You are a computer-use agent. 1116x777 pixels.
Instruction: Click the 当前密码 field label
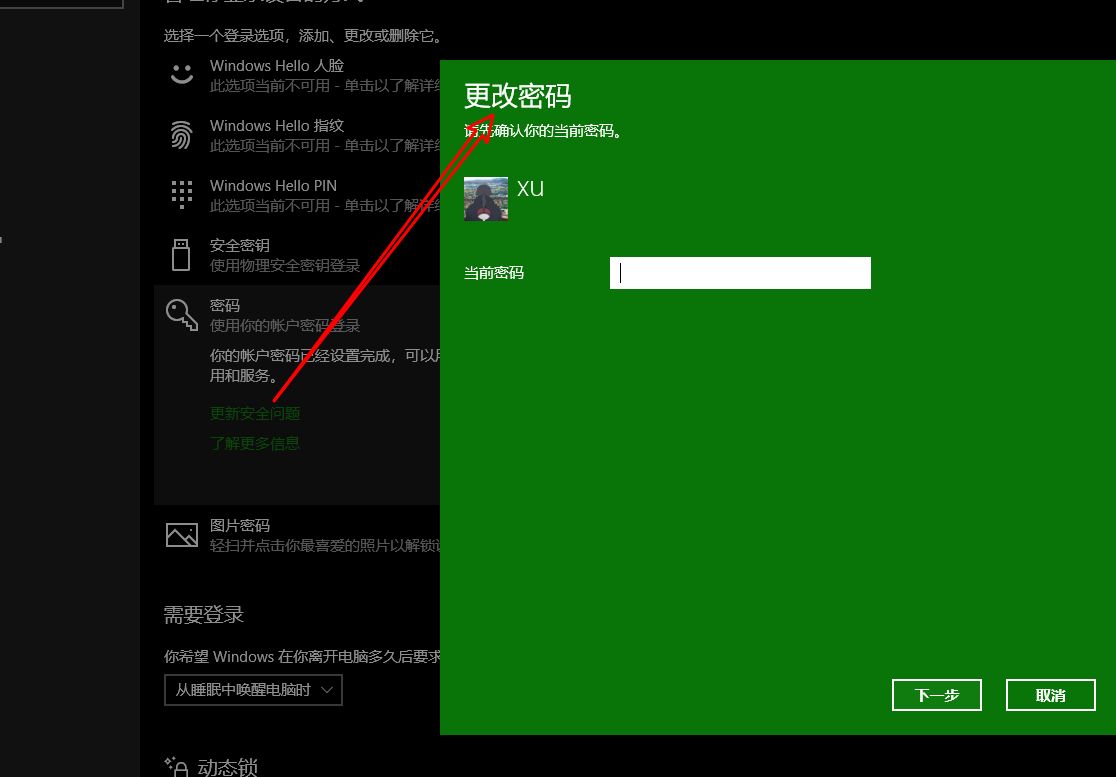[494, 273]
